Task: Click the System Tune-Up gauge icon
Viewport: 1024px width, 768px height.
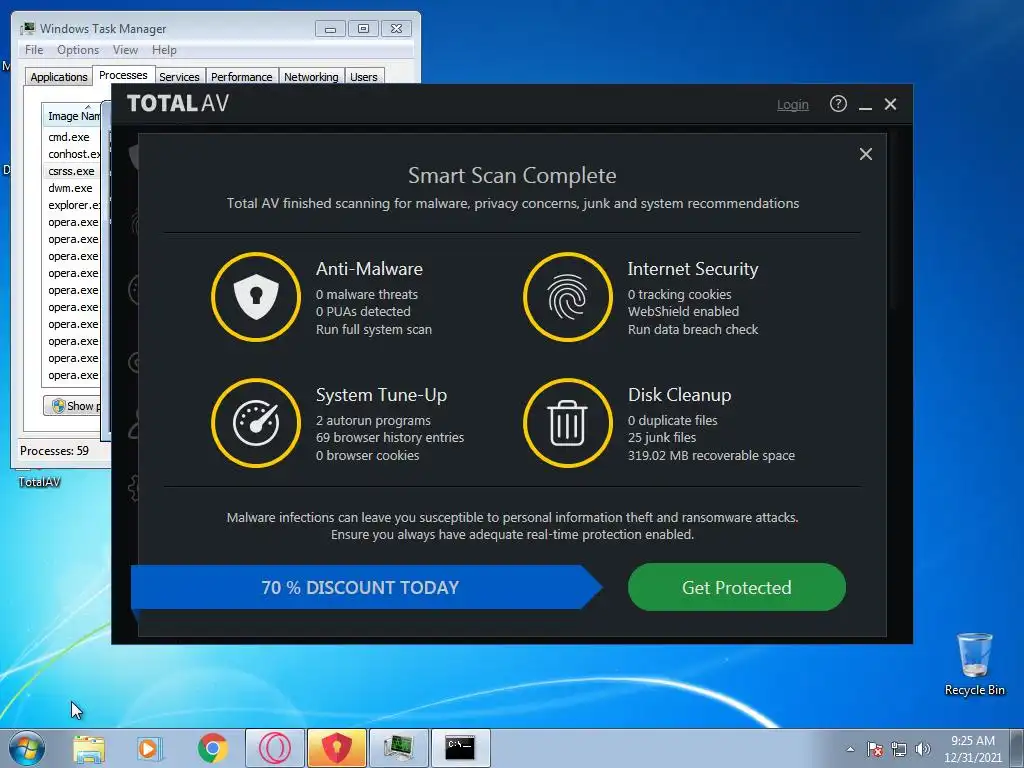Action: 256,423
